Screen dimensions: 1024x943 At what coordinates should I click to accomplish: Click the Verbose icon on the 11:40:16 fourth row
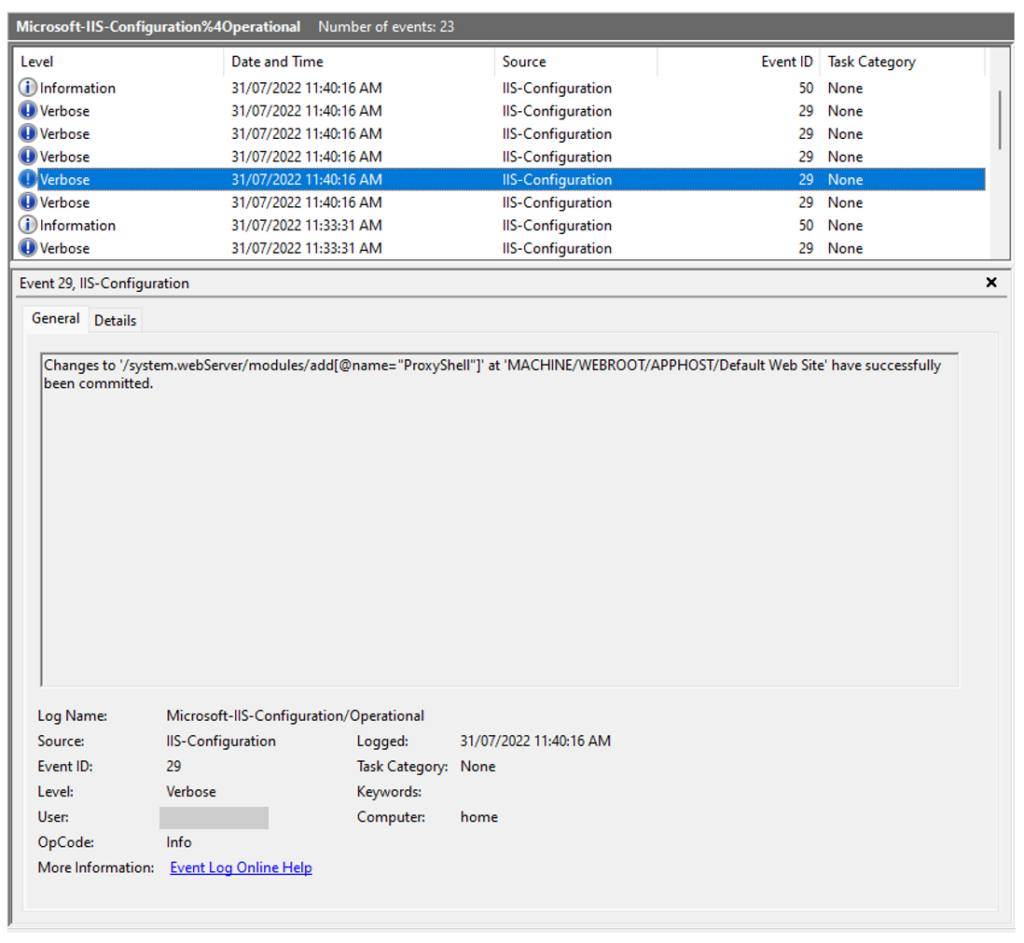click(x=28, y=156)
